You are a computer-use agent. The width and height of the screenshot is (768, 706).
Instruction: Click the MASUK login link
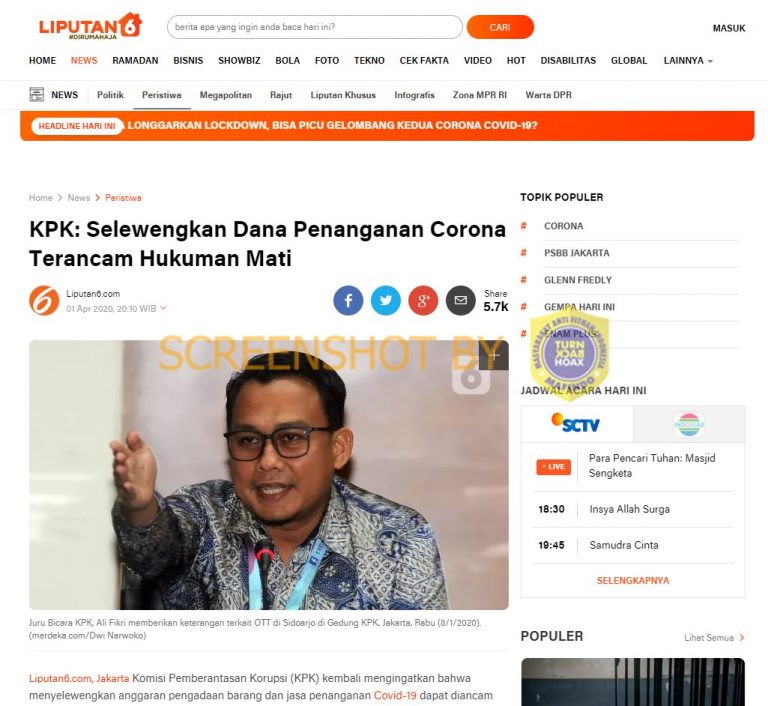pyautogui.click(x=729, y=28)
